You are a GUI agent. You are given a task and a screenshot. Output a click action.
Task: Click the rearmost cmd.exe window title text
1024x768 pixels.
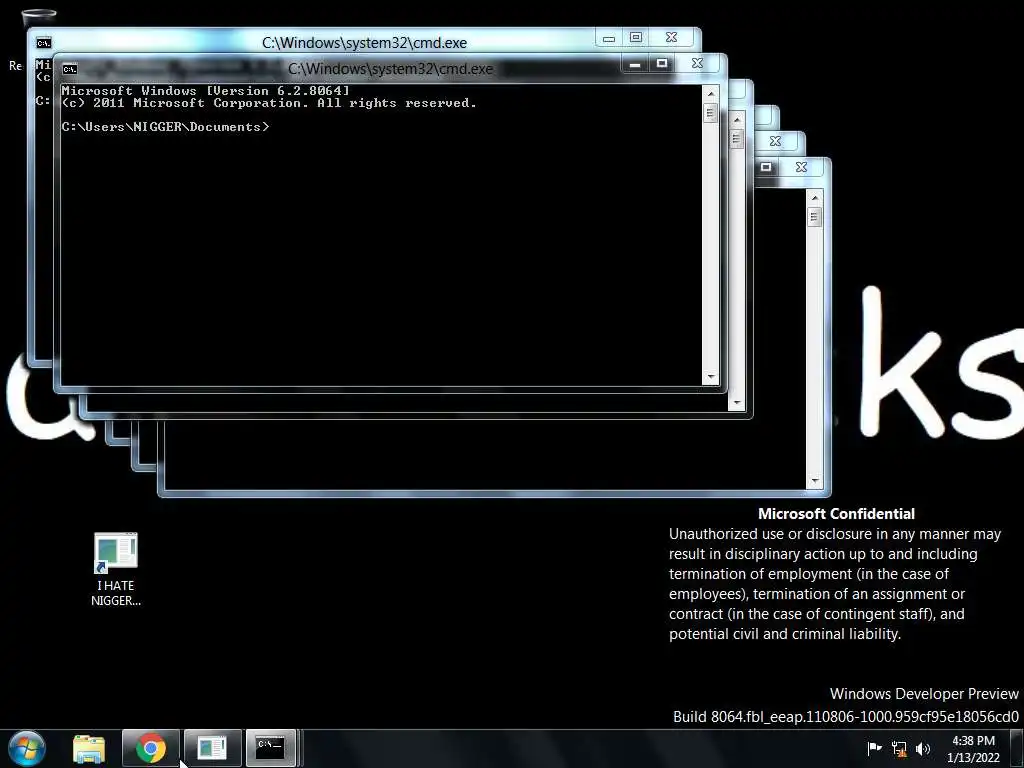click(x=364, y=43)
